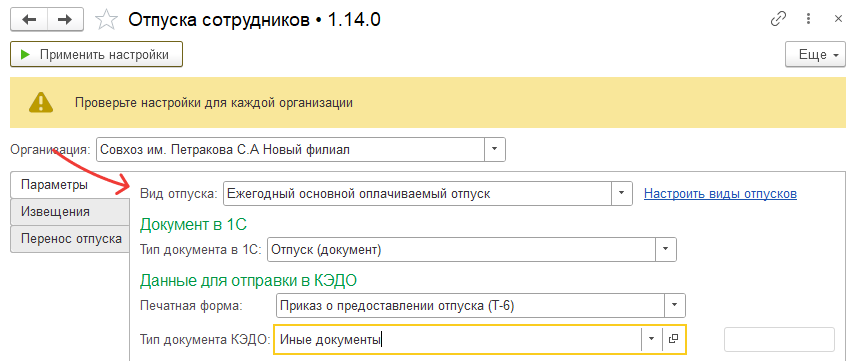
Task: Expand the Тип документа КЭДО dropdown arrow
Action: (651, 339)
